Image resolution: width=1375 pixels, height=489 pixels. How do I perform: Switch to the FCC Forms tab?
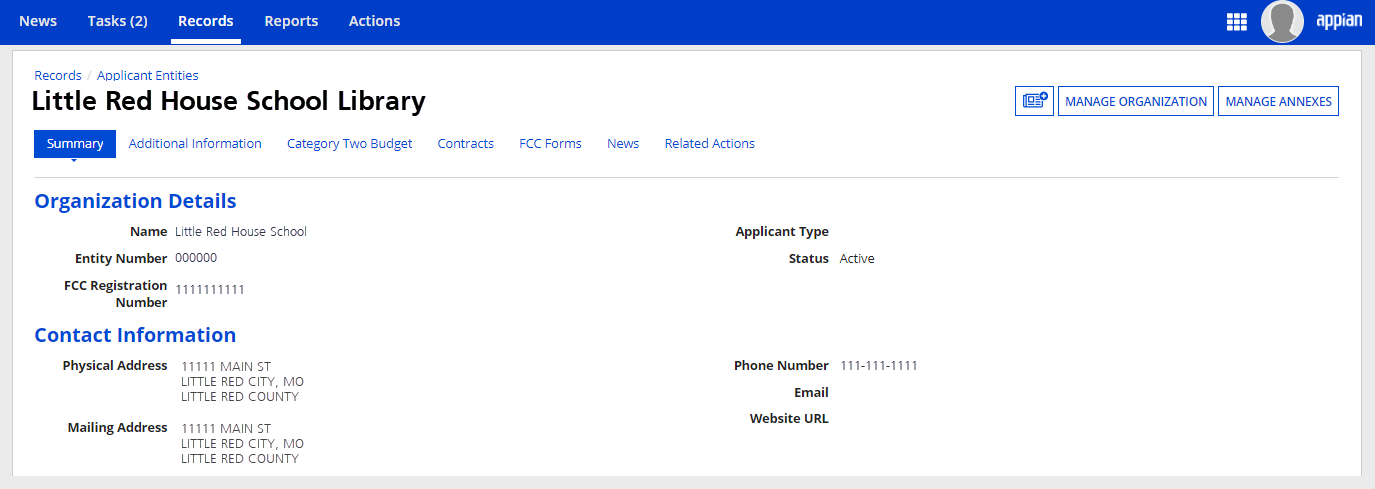tap(550, 144)
